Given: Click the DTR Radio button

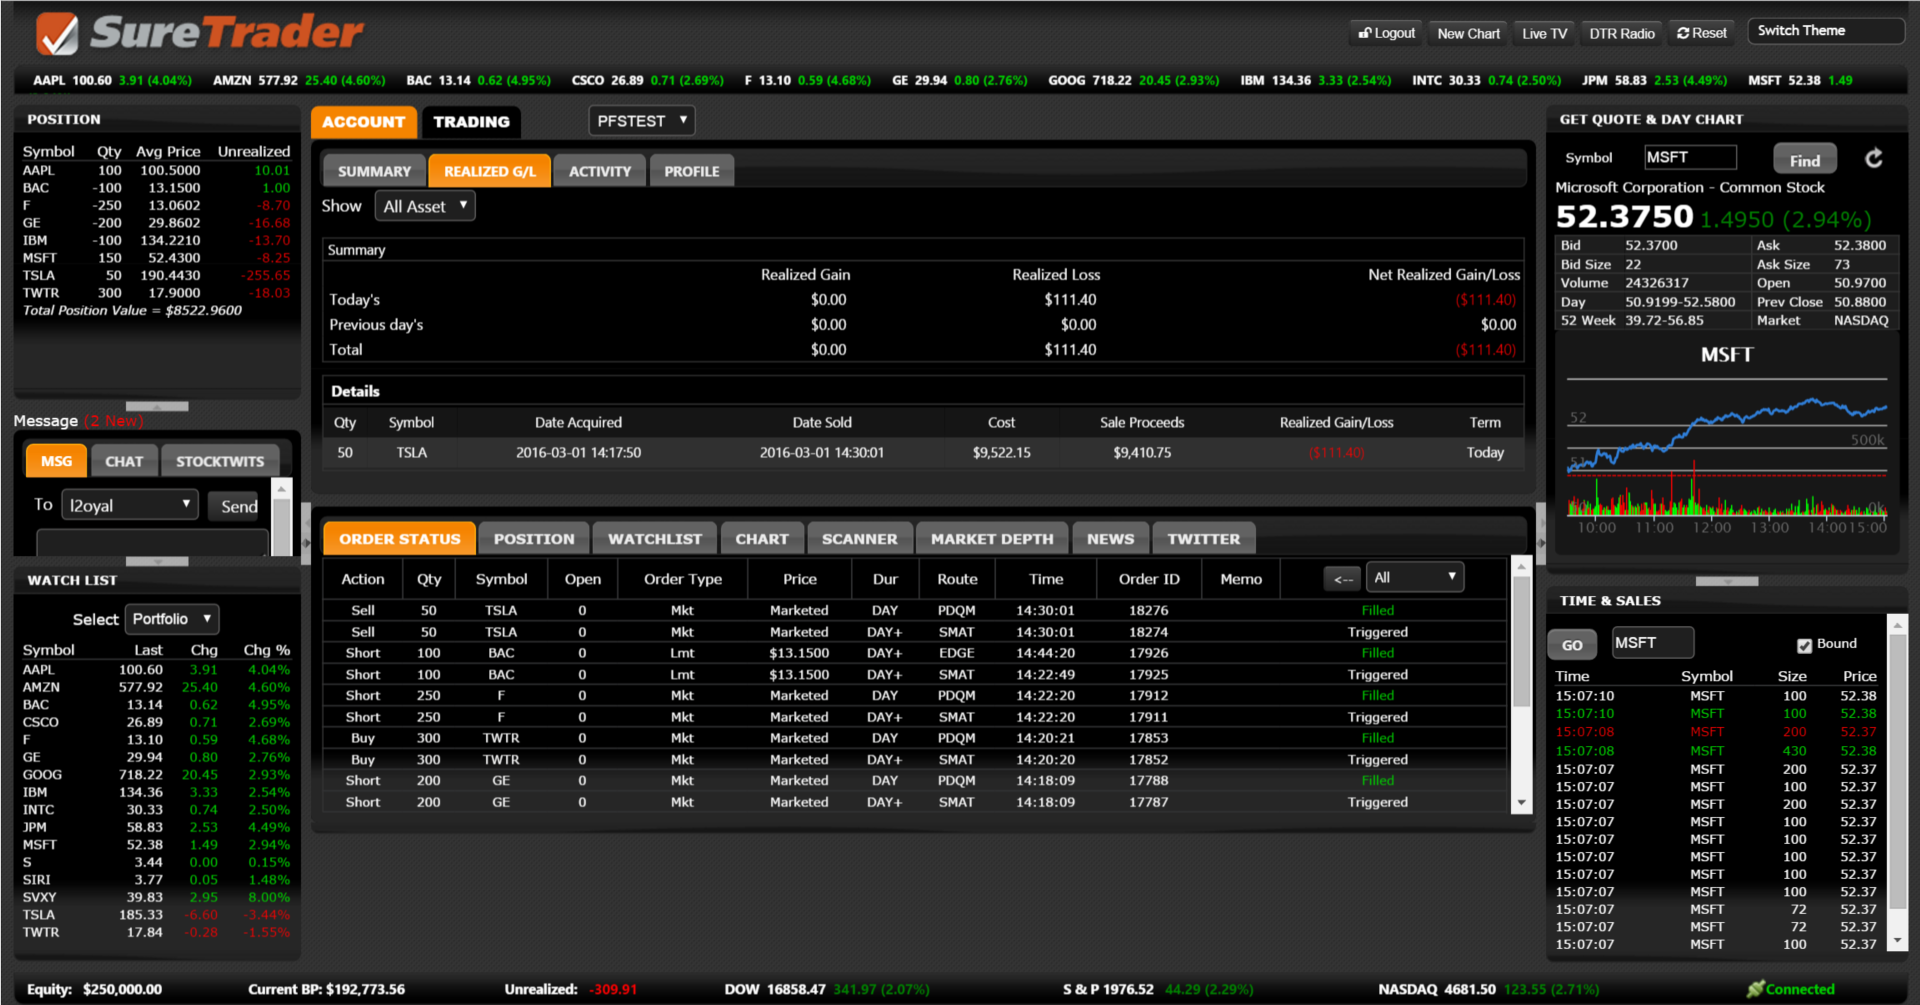Looking at the screenshot, I should [1622, 33].
